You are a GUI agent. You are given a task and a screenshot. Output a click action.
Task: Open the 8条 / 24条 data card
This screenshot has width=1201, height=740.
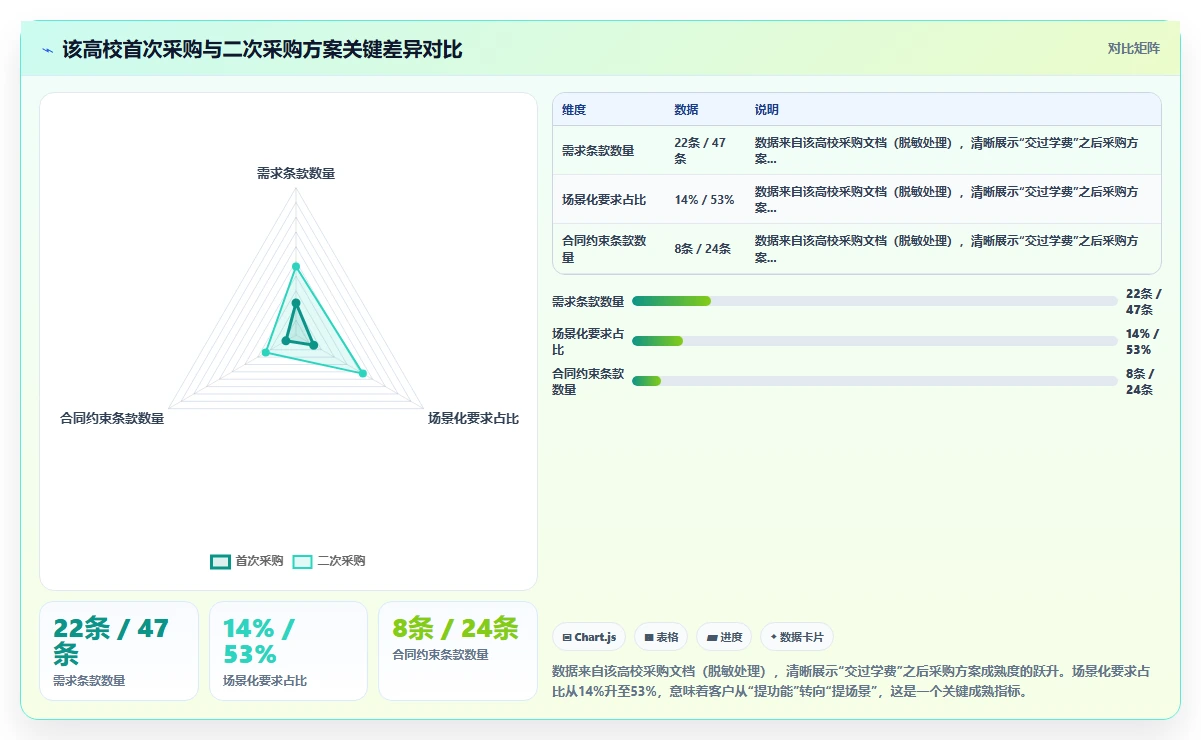point(458,651)
